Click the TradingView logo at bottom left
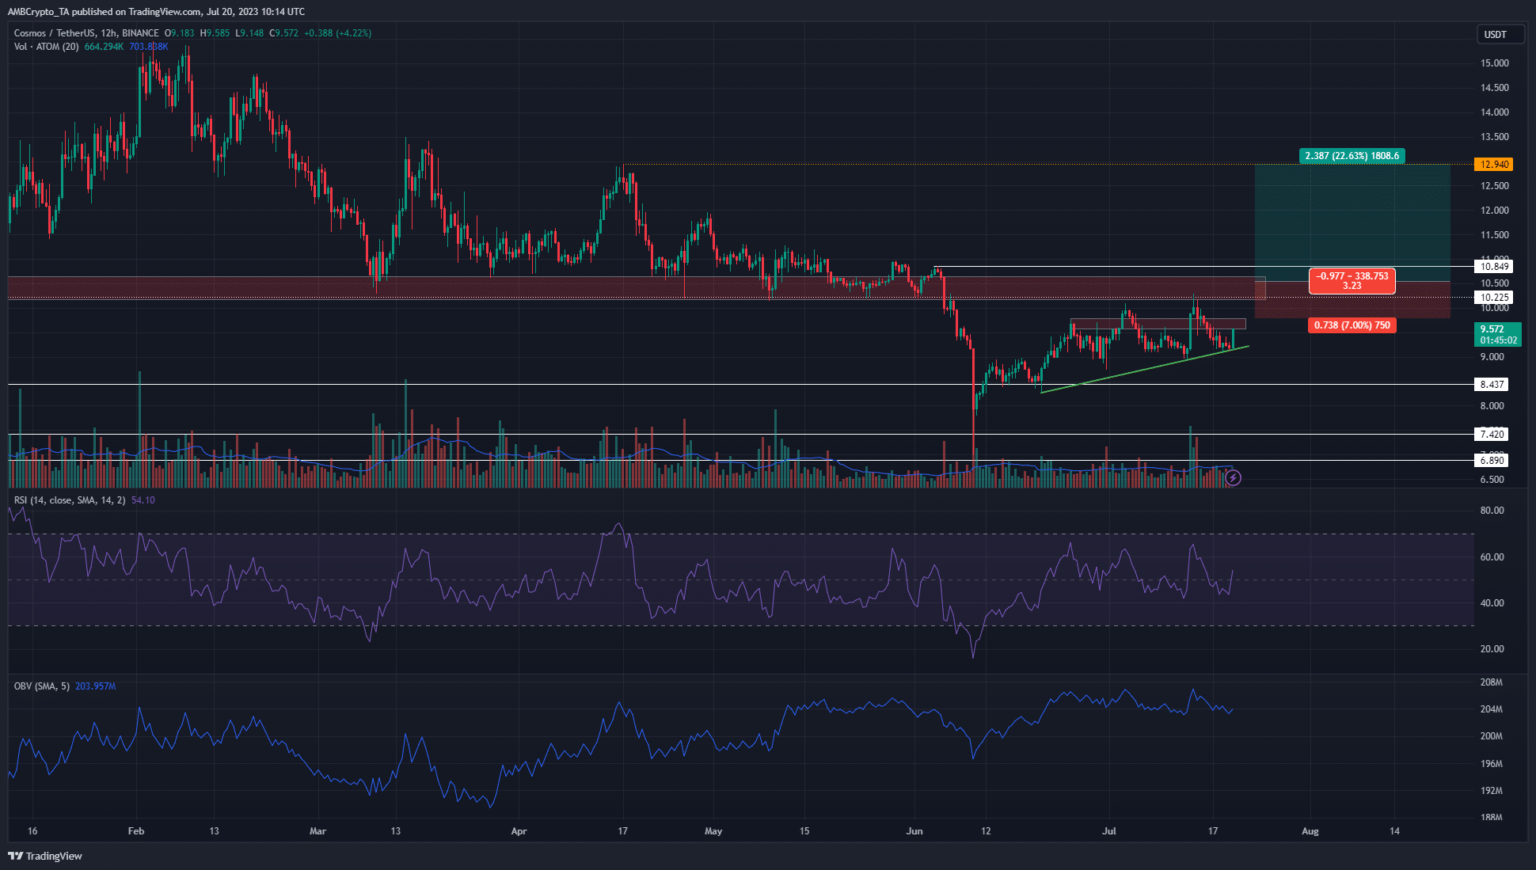 [x=45, y=856]
